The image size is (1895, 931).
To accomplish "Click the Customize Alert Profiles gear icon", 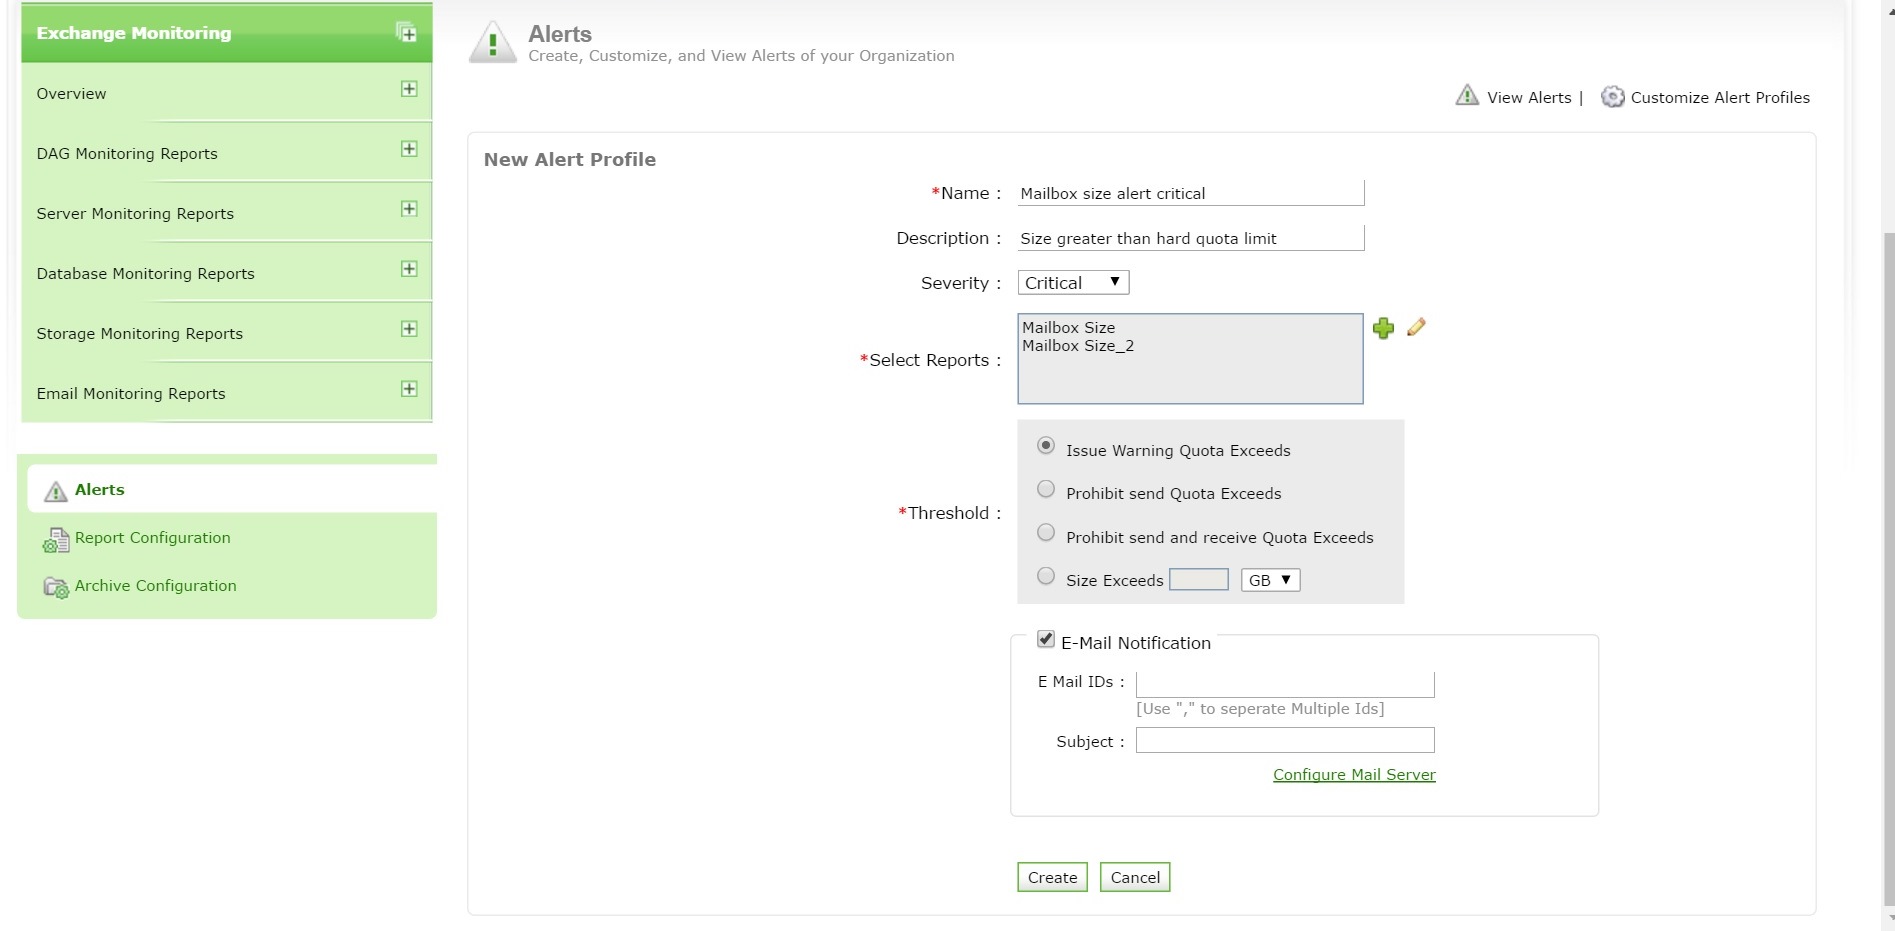I will (1612, 97).
